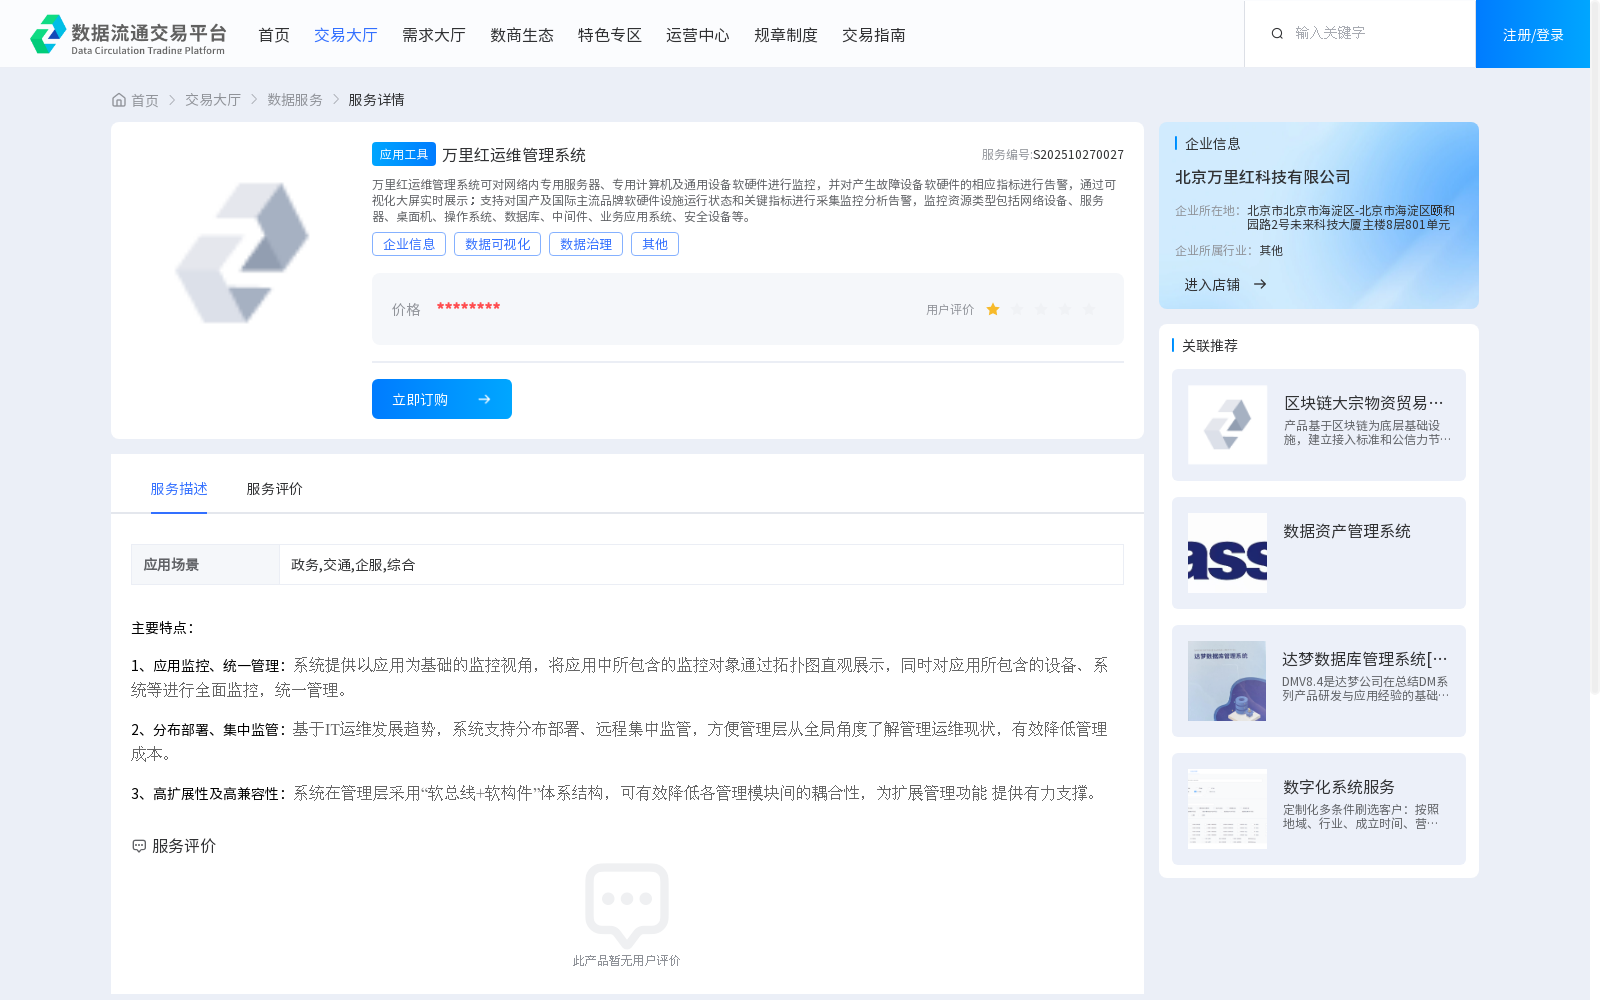Click the service number S202510270027
Viewport: 1600px width, 1000px height.
click(x=1078, y=155)
